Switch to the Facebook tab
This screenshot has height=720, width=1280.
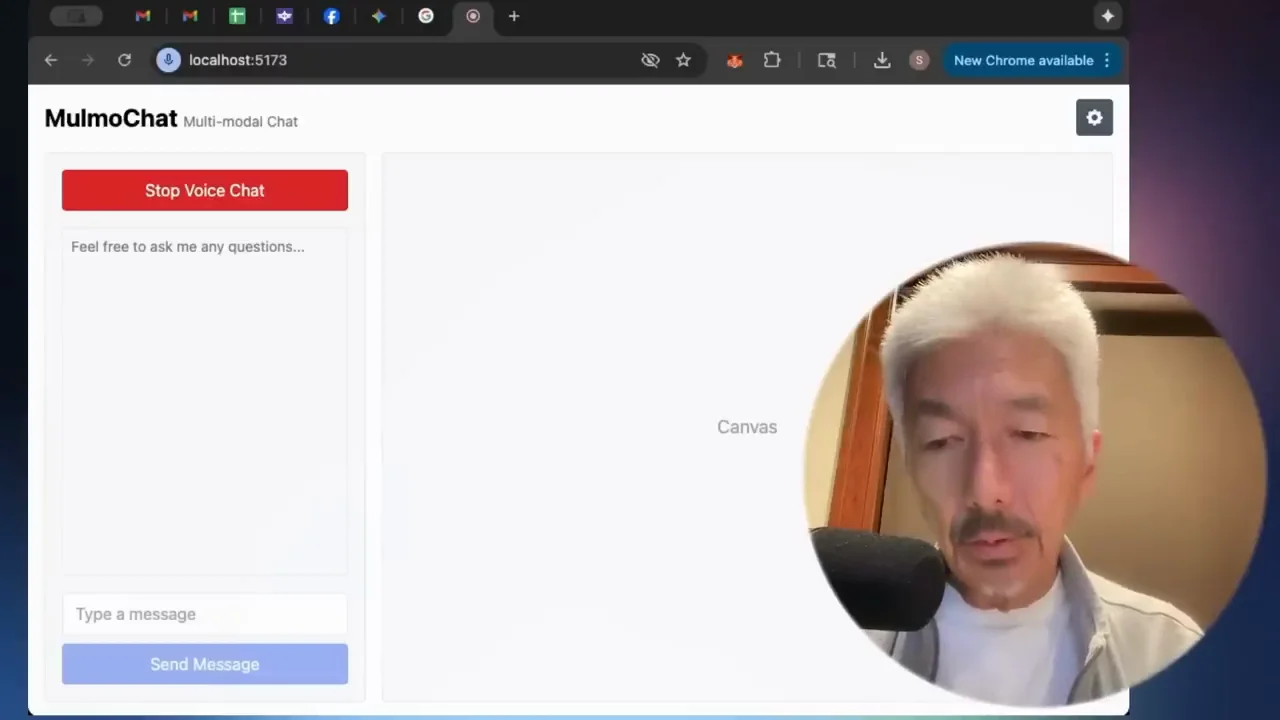click(331, 16)
